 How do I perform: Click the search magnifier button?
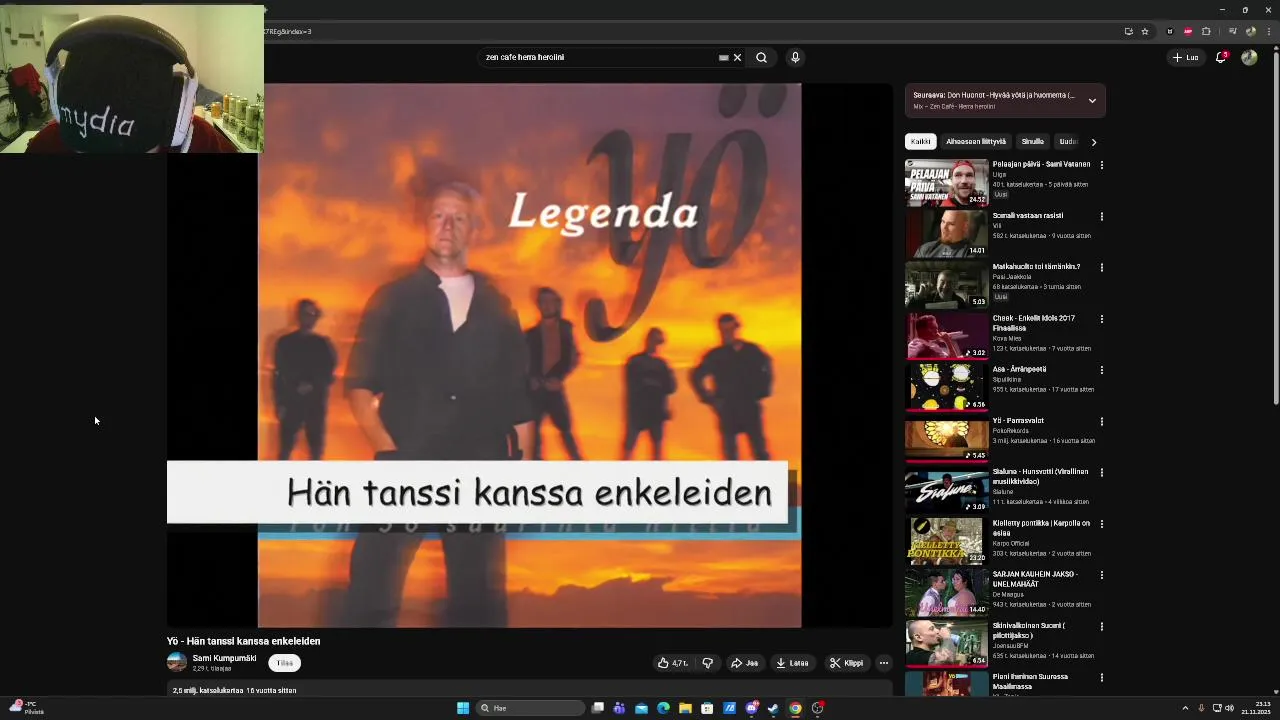pyautogui.click(x=761, y=58)
